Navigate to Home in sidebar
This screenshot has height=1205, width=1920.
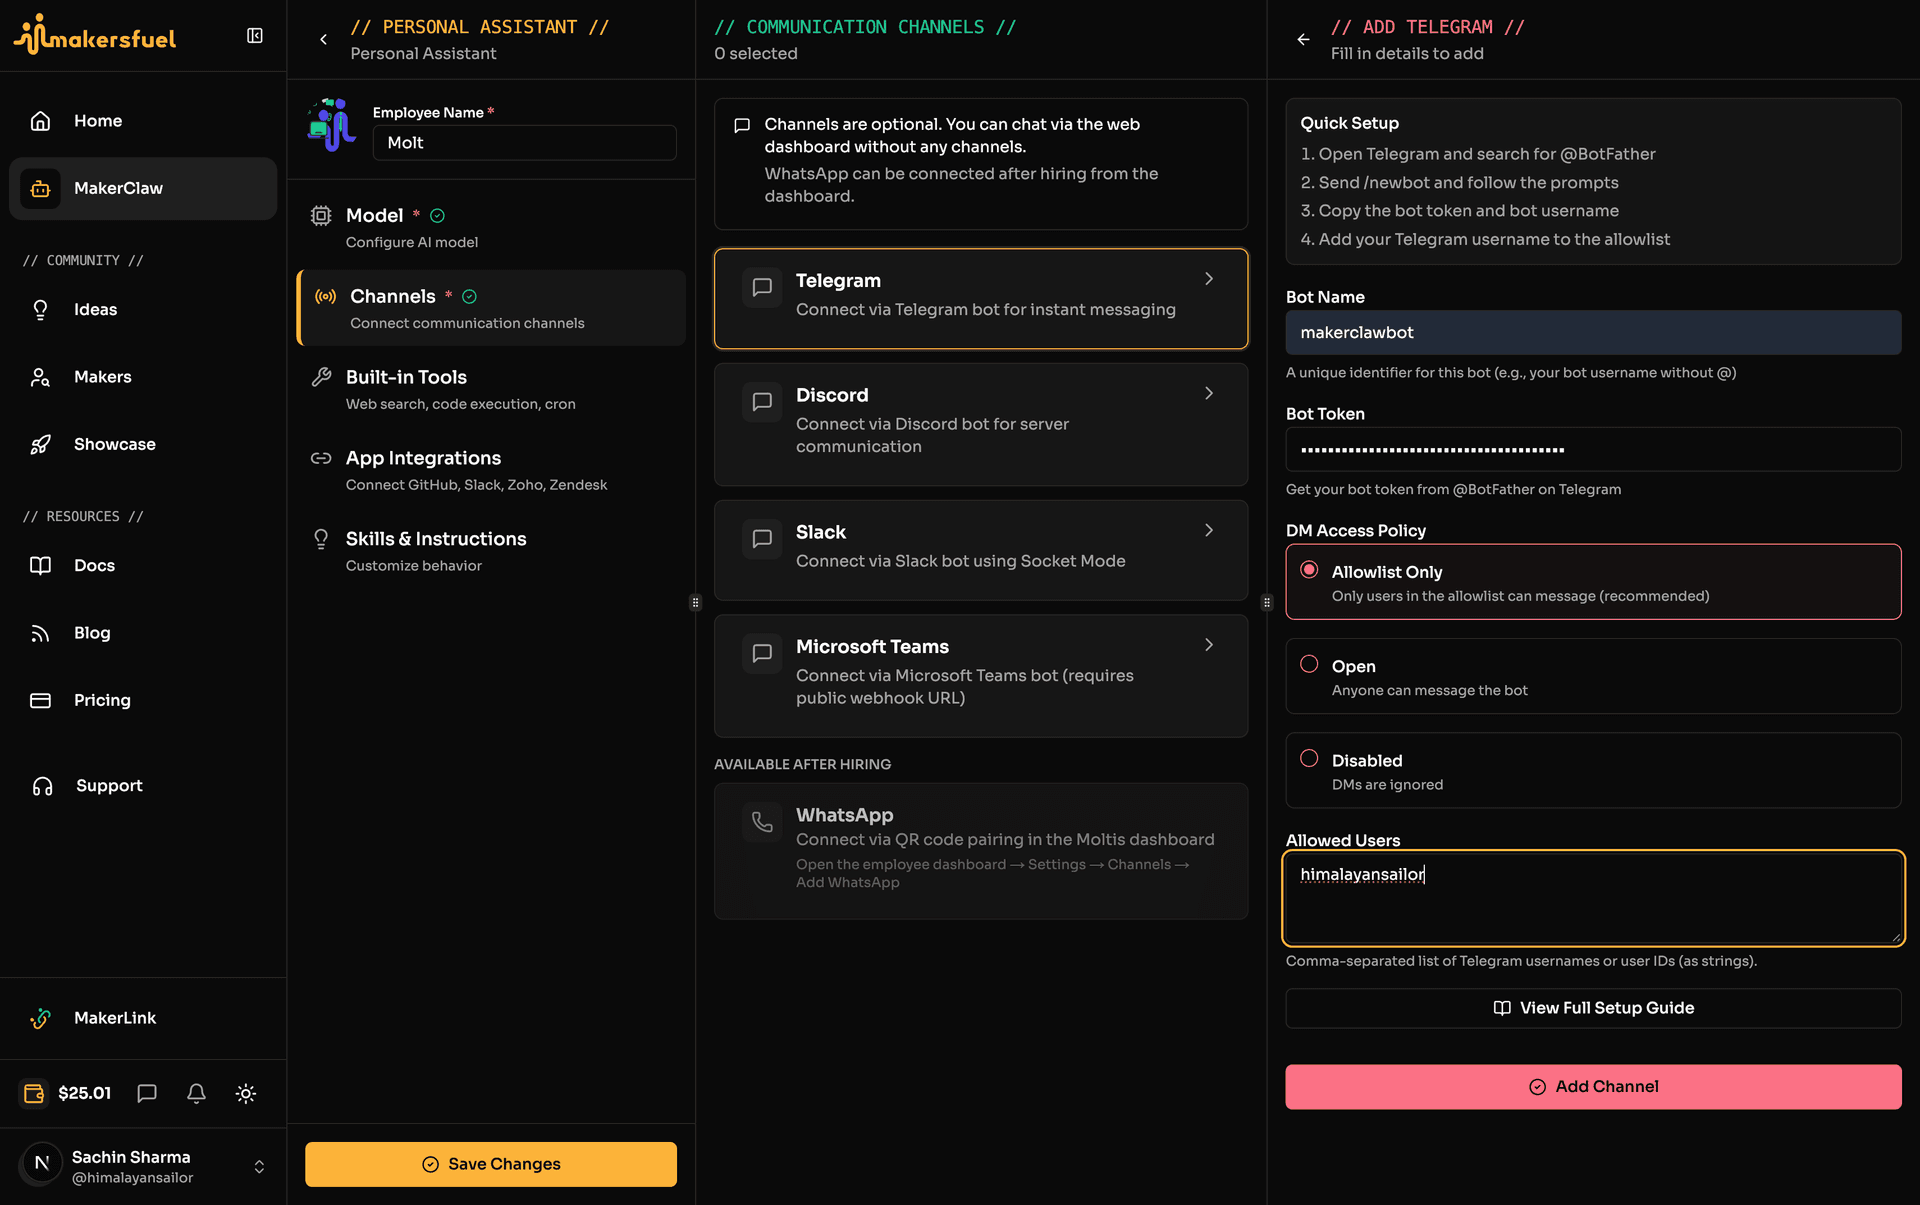tap(143, 121)
